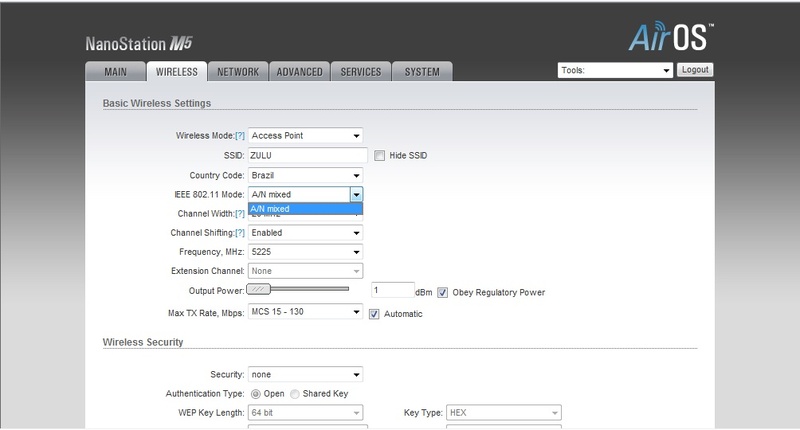Toggle the Obey Regulatory Power checkbox
This screenshot has height=430, width=800.
pyautogui.click(x=442, y=293)
